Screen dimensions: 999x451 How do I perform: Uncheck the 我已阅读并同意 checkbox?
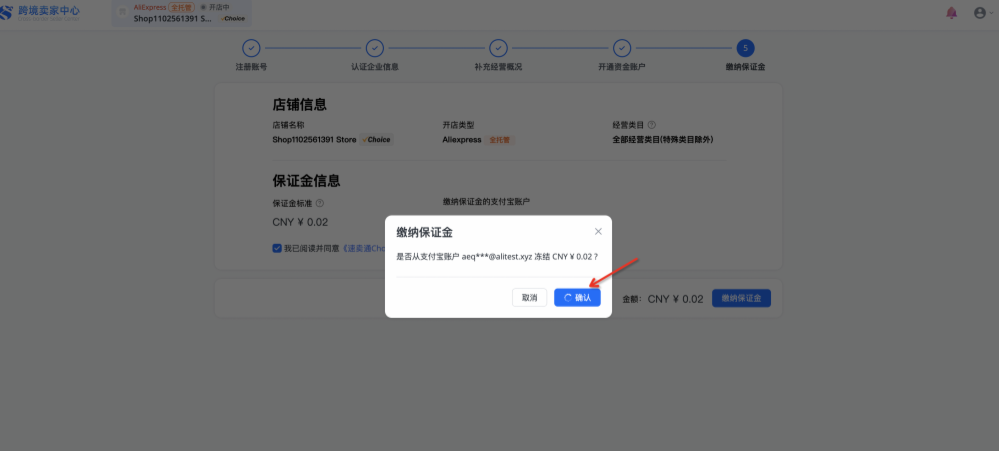tap(277, 248)
